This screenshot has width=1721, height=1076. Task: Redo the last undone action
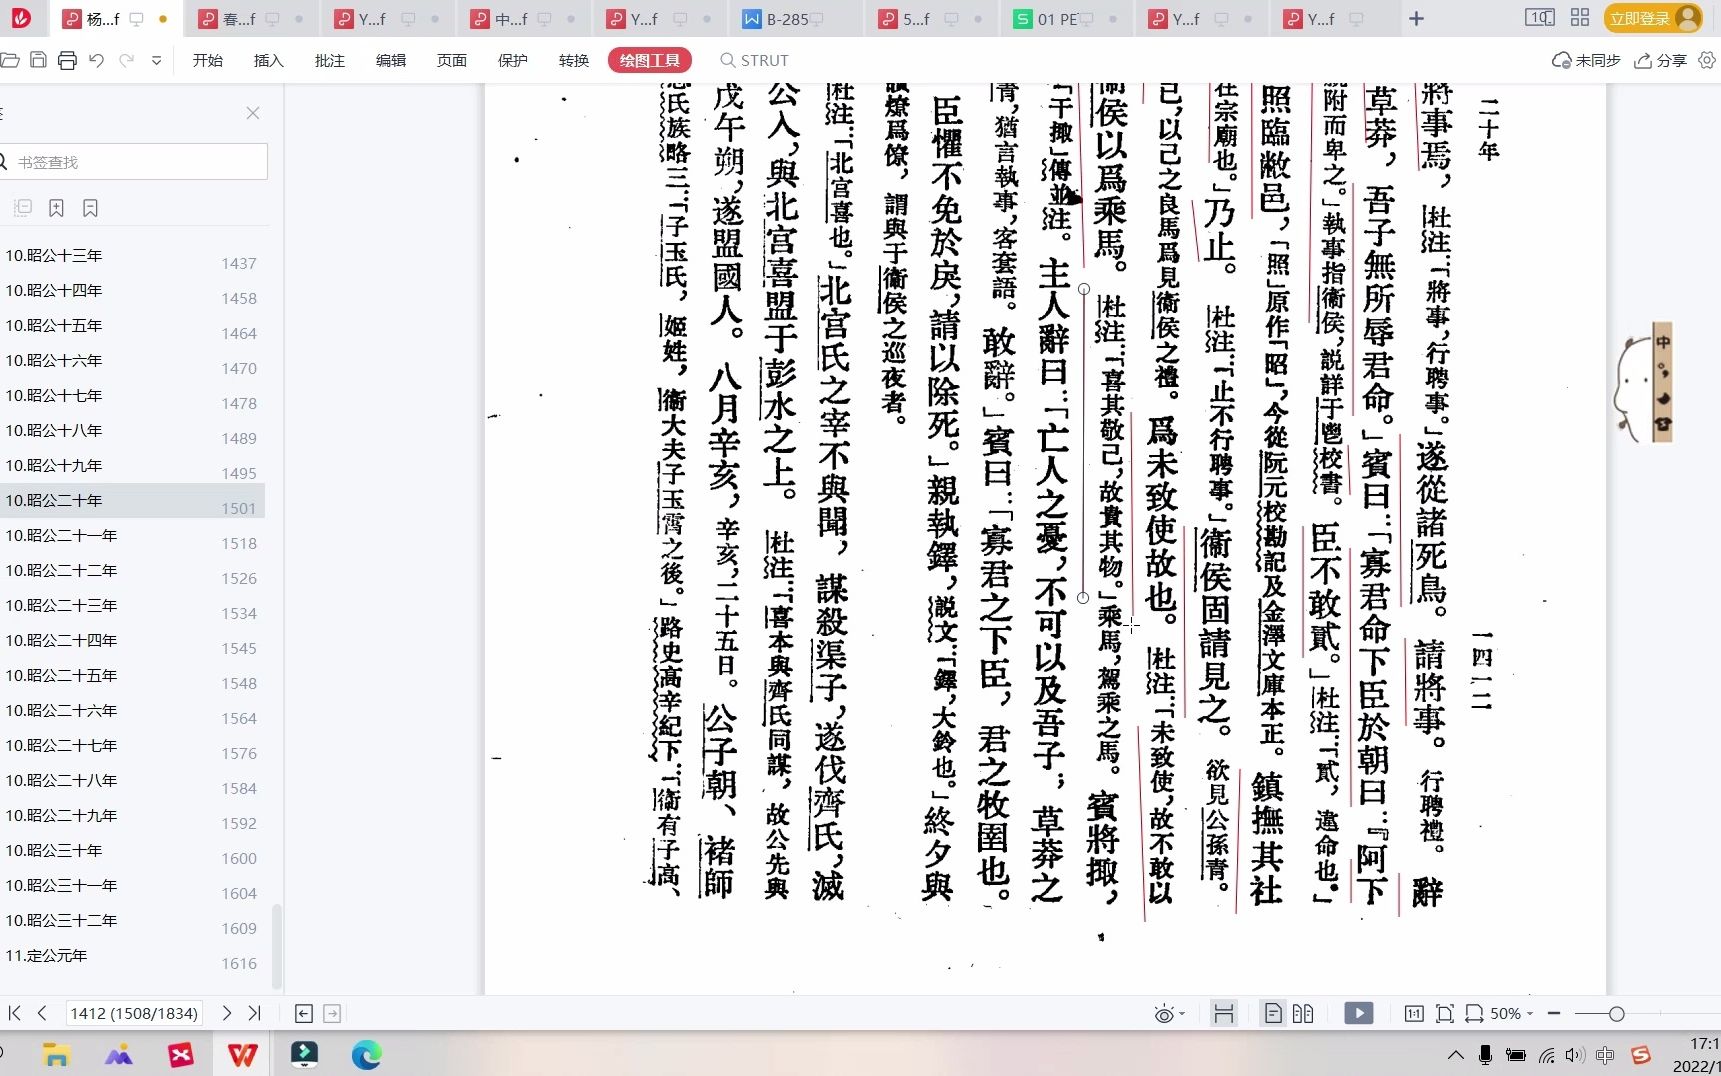coord(126,60)
